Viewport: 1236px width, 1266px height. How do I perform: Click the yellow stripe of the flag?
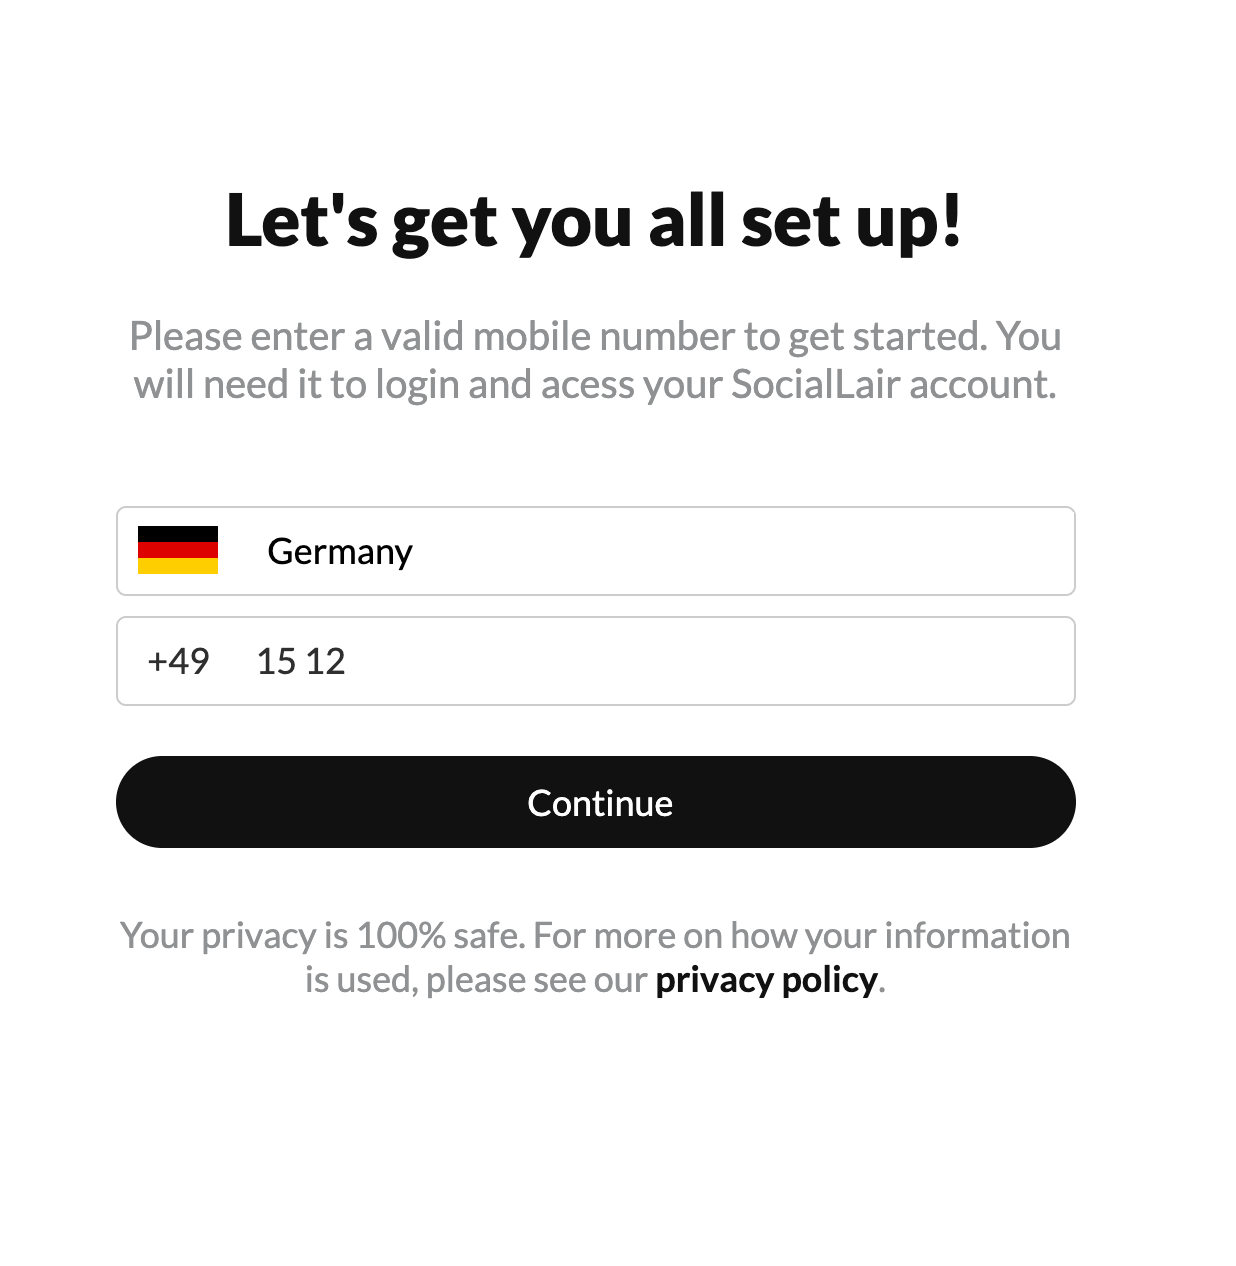click(178, 566)
